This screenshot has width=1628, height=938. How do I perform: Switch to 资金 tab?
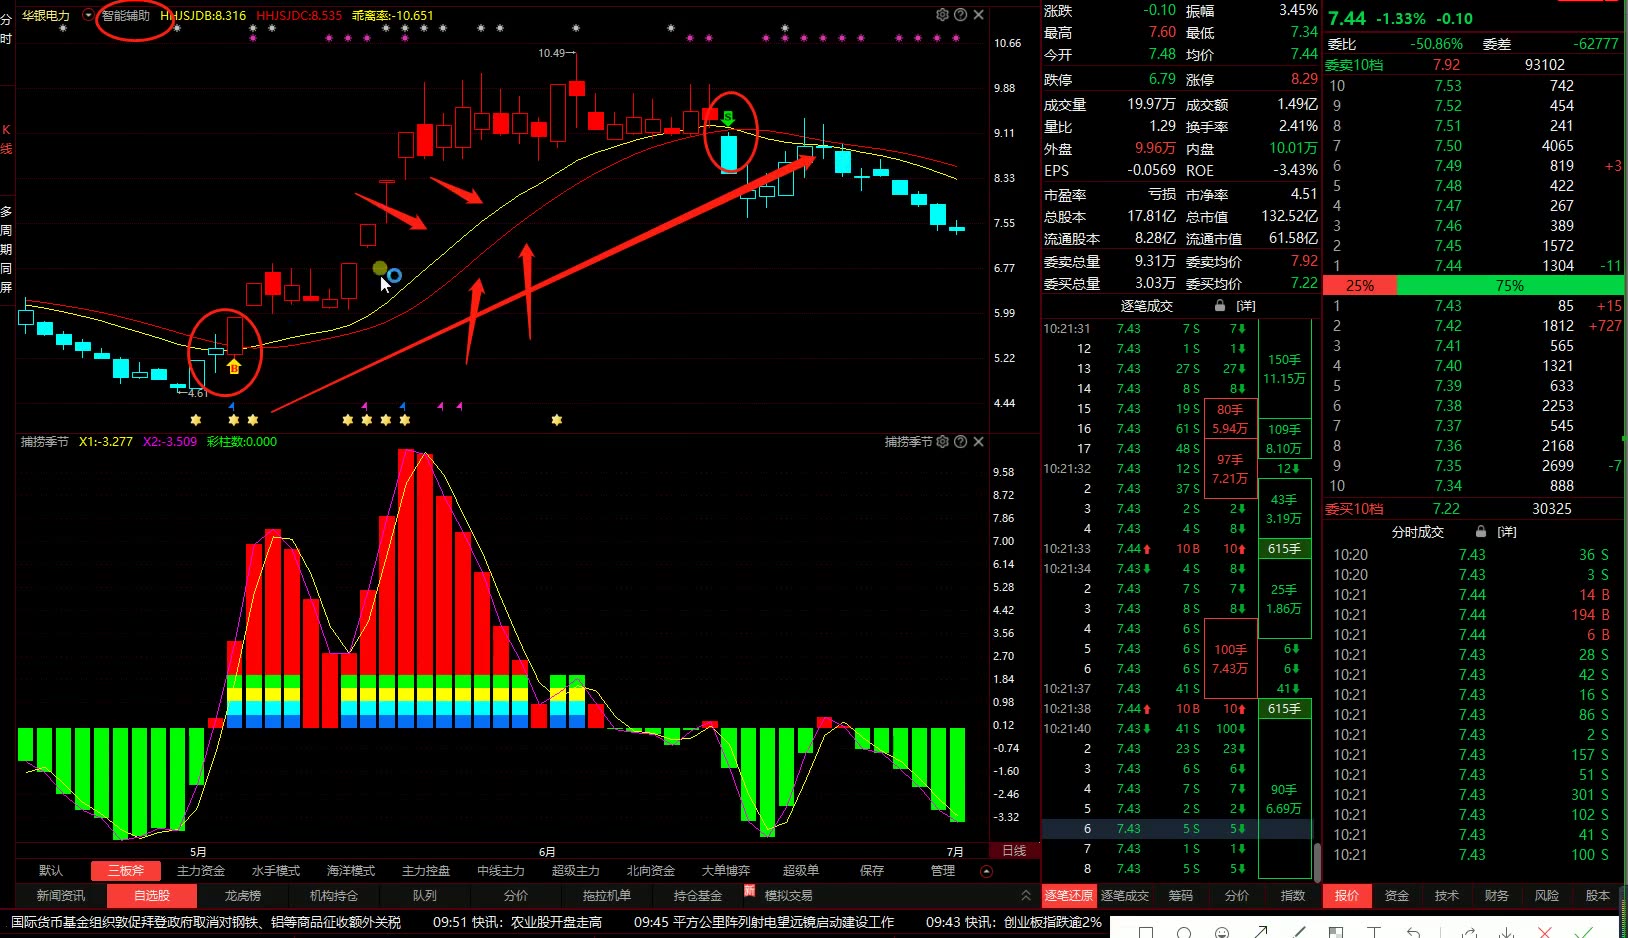click(x=1397, y=895)
